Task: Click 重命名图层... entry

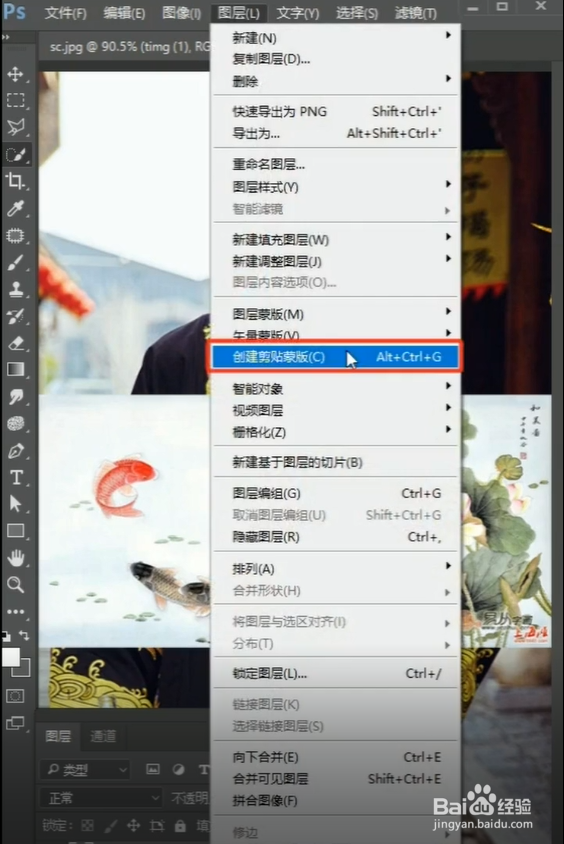Action: (x=335, y=164)
